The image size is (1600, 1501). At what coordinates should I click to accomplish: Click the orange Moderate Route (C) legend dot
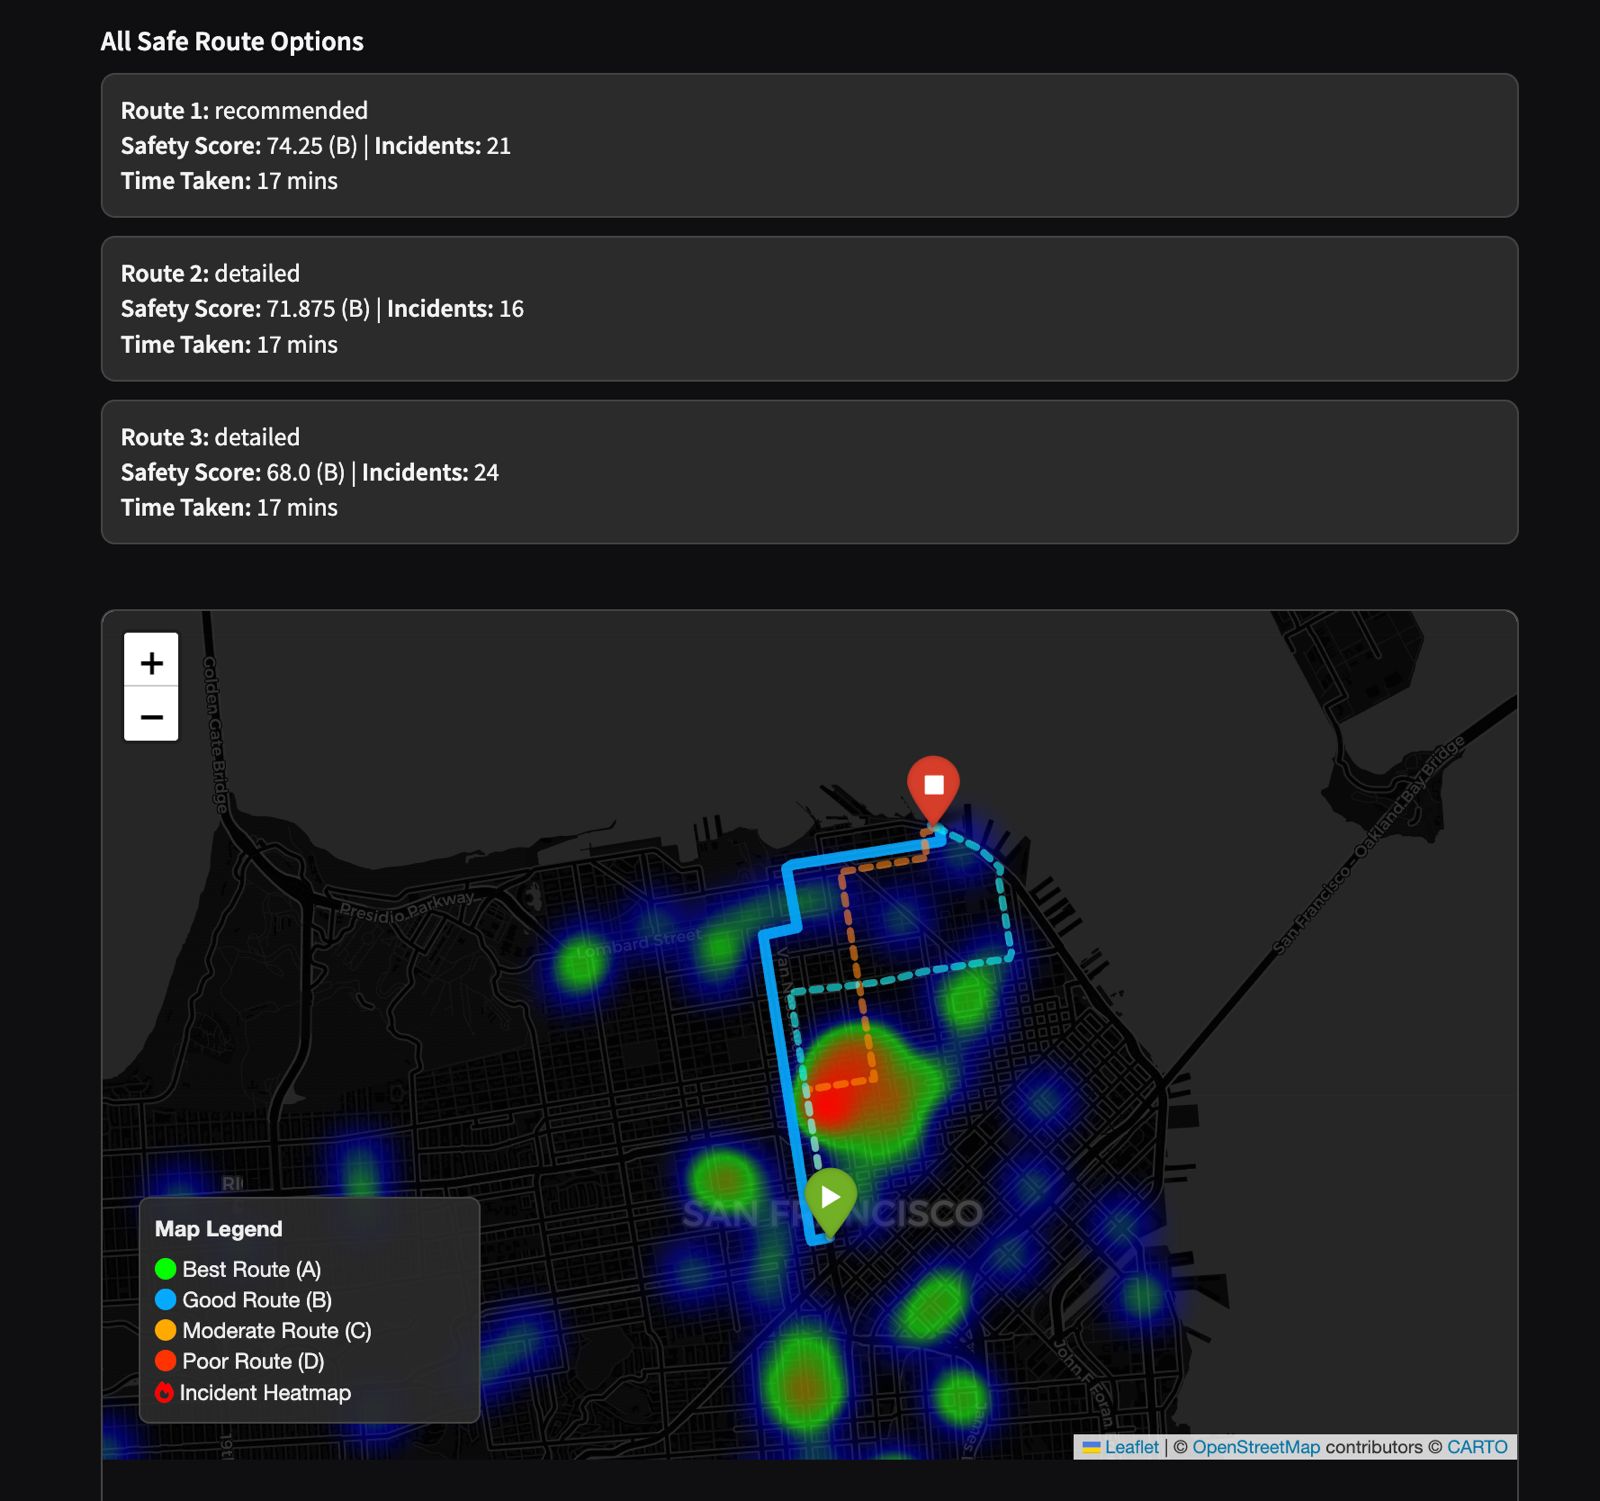[x=166, y=1331]
